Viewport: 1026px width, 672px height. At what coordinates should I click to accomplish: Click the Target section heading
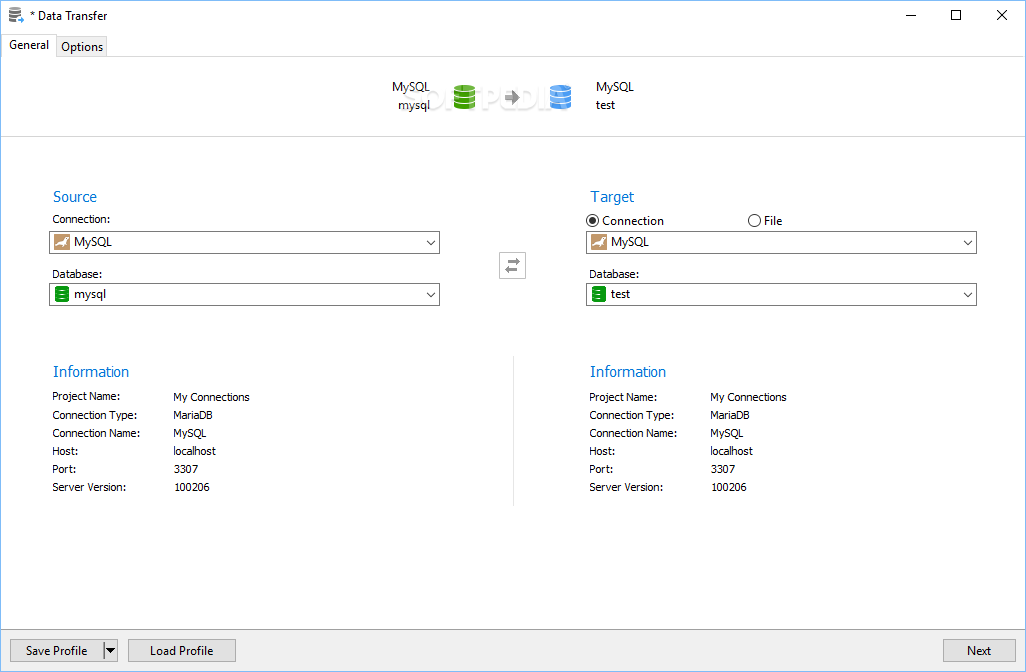[x=612, y=197]
